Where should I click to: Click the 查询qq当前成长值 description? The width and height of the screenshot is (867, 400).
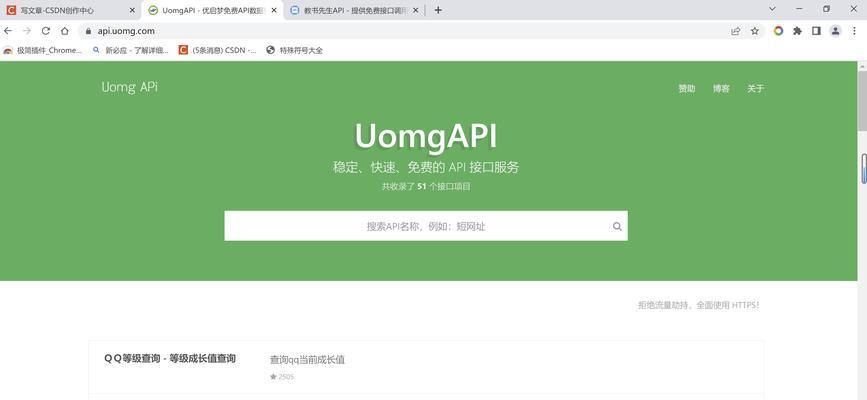tap(307, 360)
